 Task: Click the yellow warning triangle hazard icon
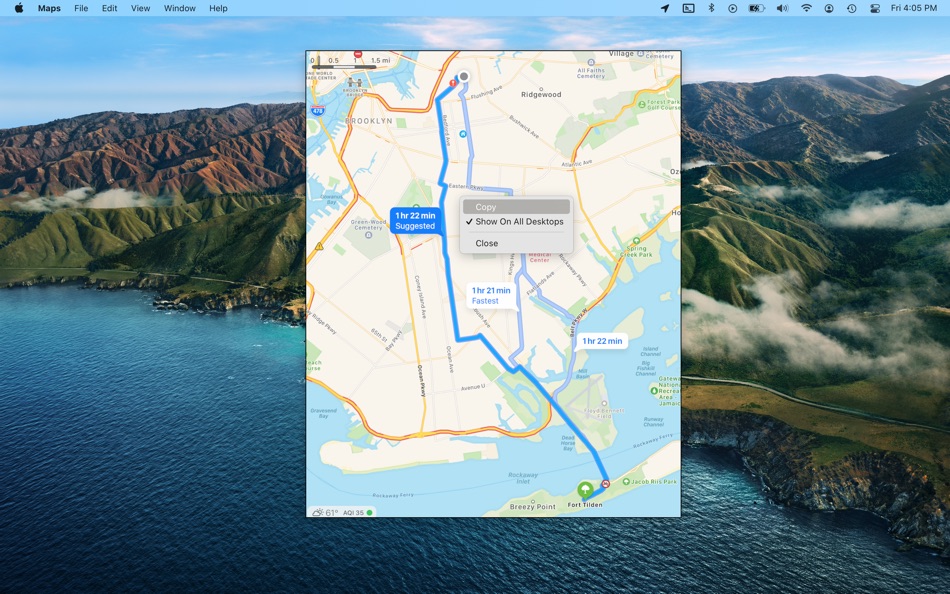[x=319, y=247]
